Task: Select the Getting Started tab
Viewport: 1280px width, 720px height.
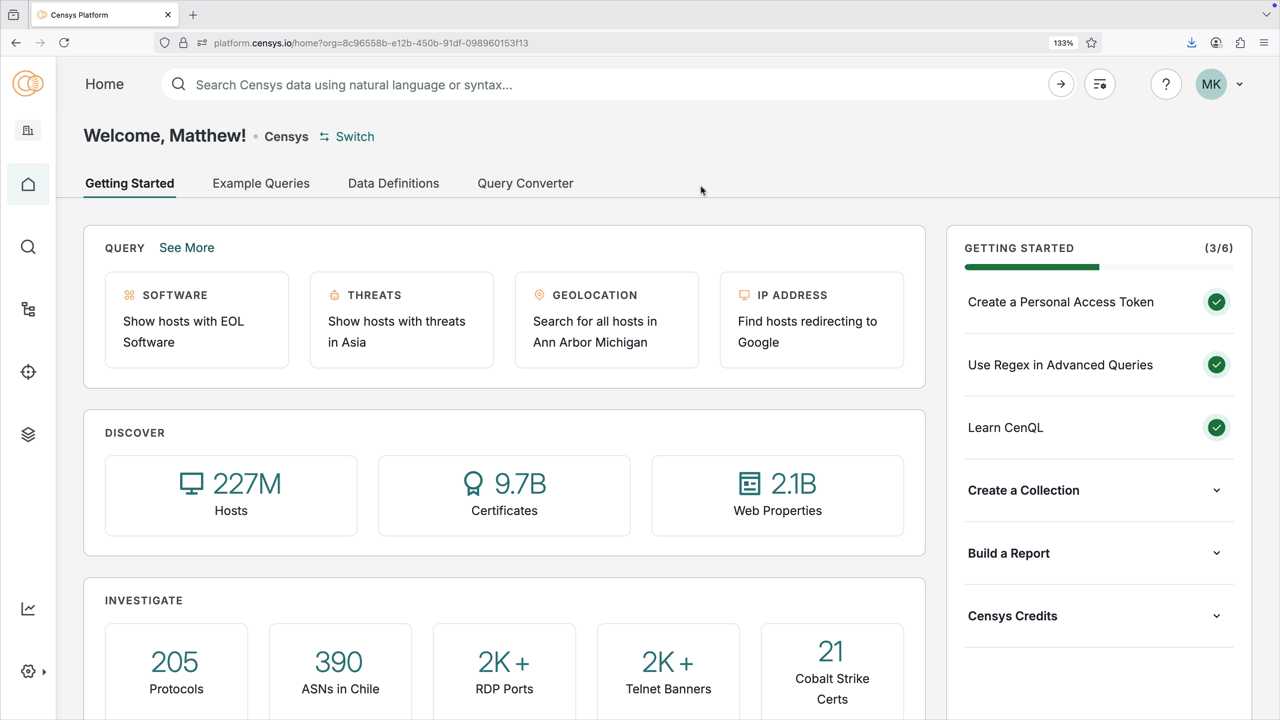Action: click(x=130, y=183)
